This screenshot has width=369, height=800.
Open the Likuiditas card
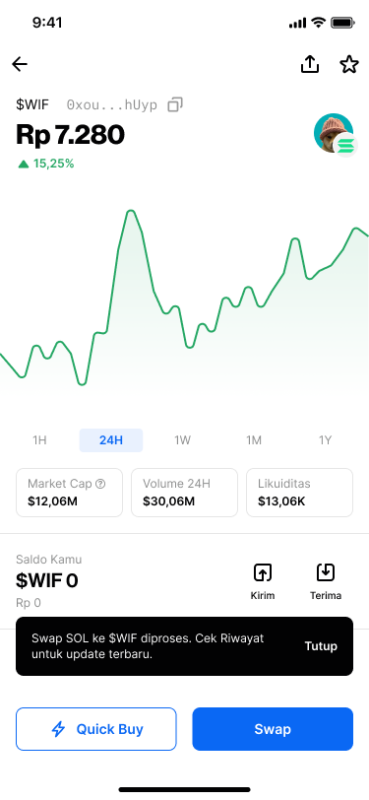(300, 493)
